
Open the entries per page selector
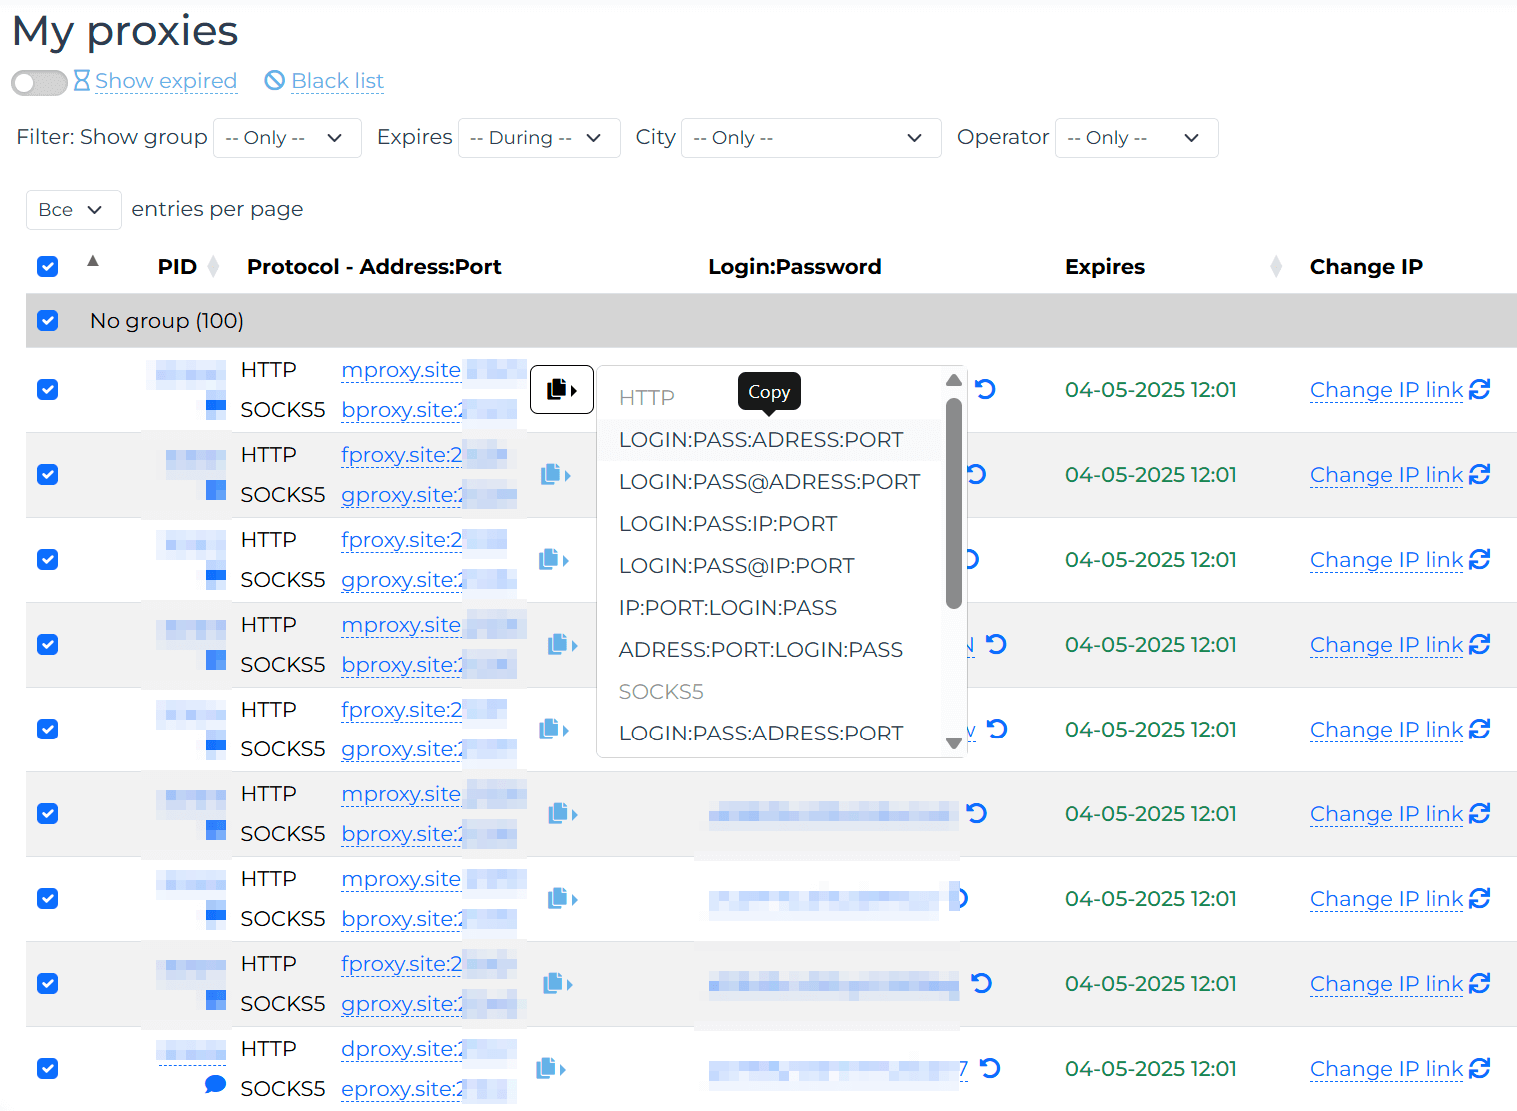(x=72, y=210)
